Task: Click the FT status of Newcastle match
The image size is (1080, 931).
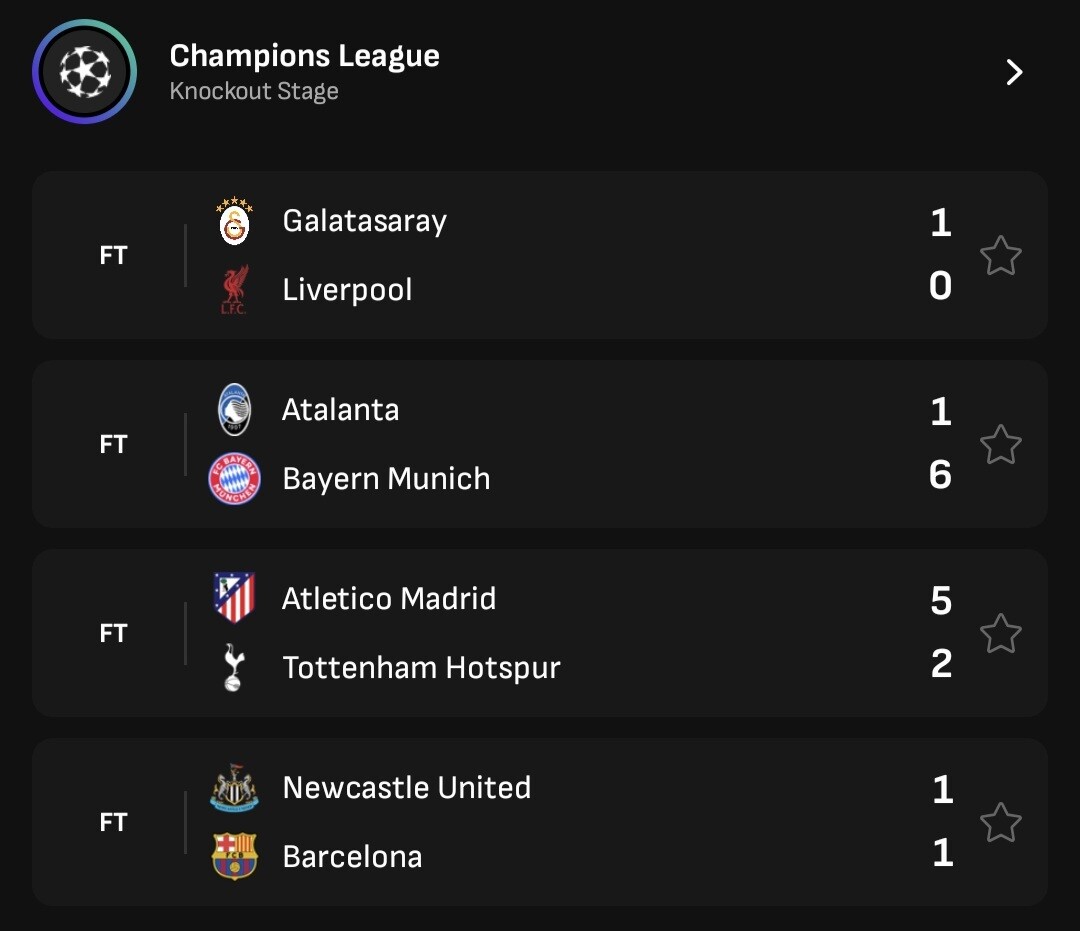Action: tap(113, 822)
